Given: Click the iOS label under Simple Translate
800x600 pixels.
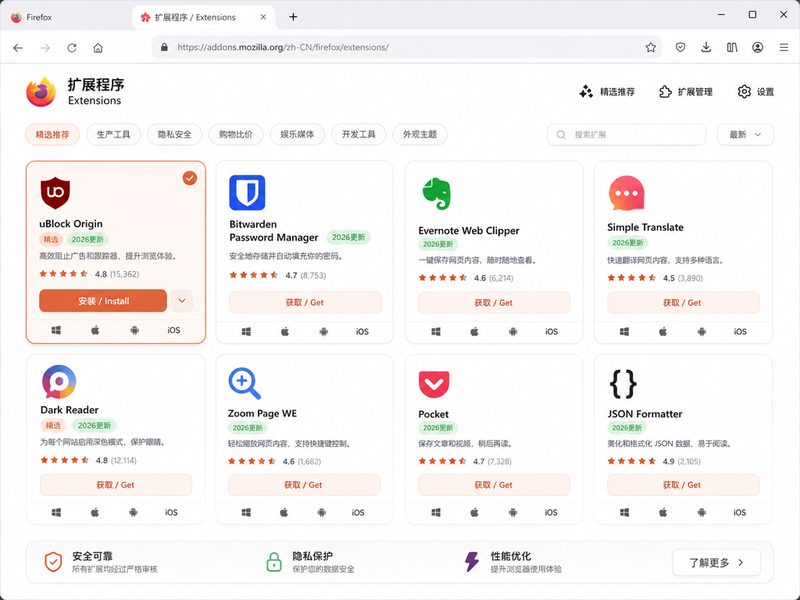Looking at the screenshot, I should [x=740, y=332].
